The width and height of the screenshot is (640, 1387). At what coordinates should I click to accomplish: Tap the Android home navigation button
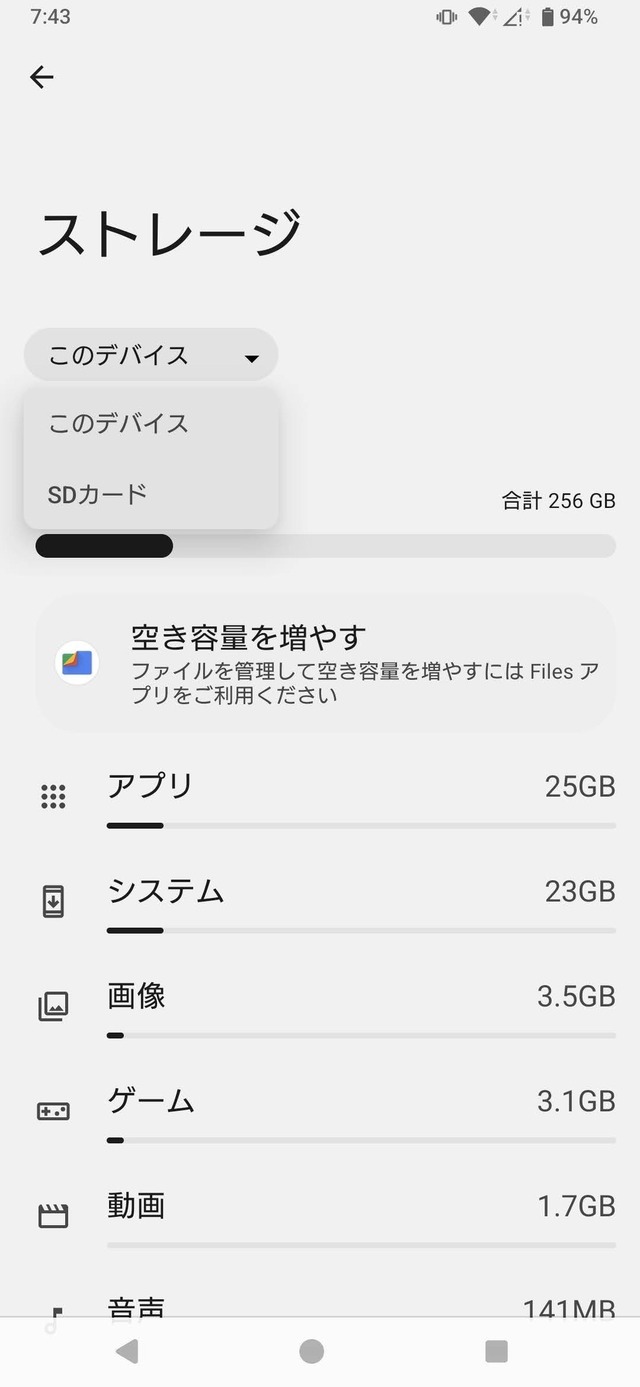[311, 1352]
